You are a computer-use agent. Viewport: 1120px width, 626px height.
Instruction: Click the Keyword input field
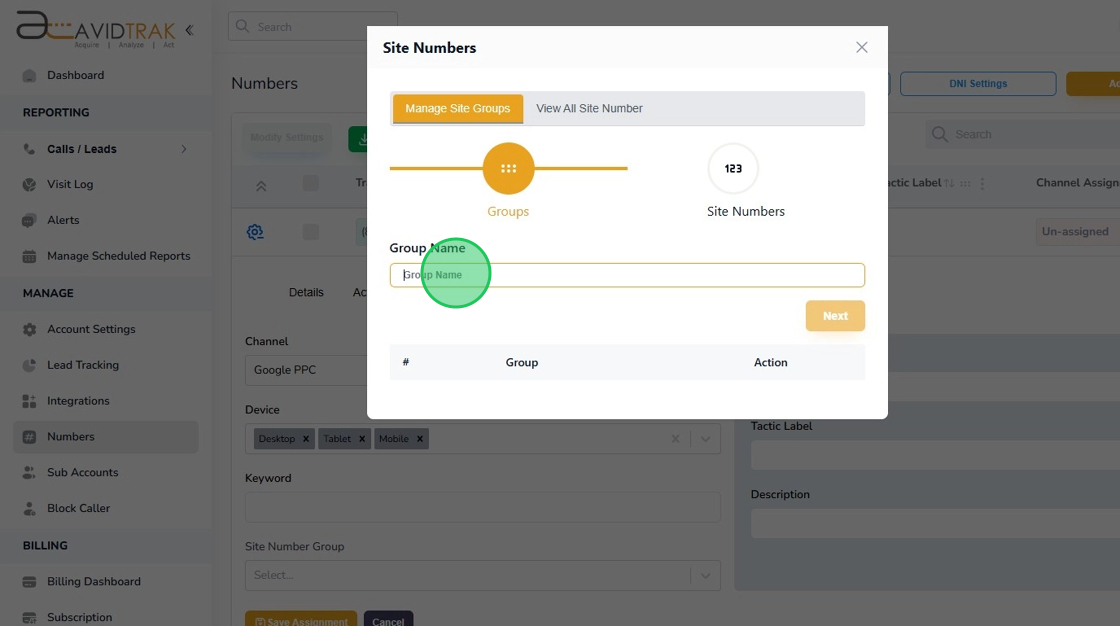(x=483, y=507)
